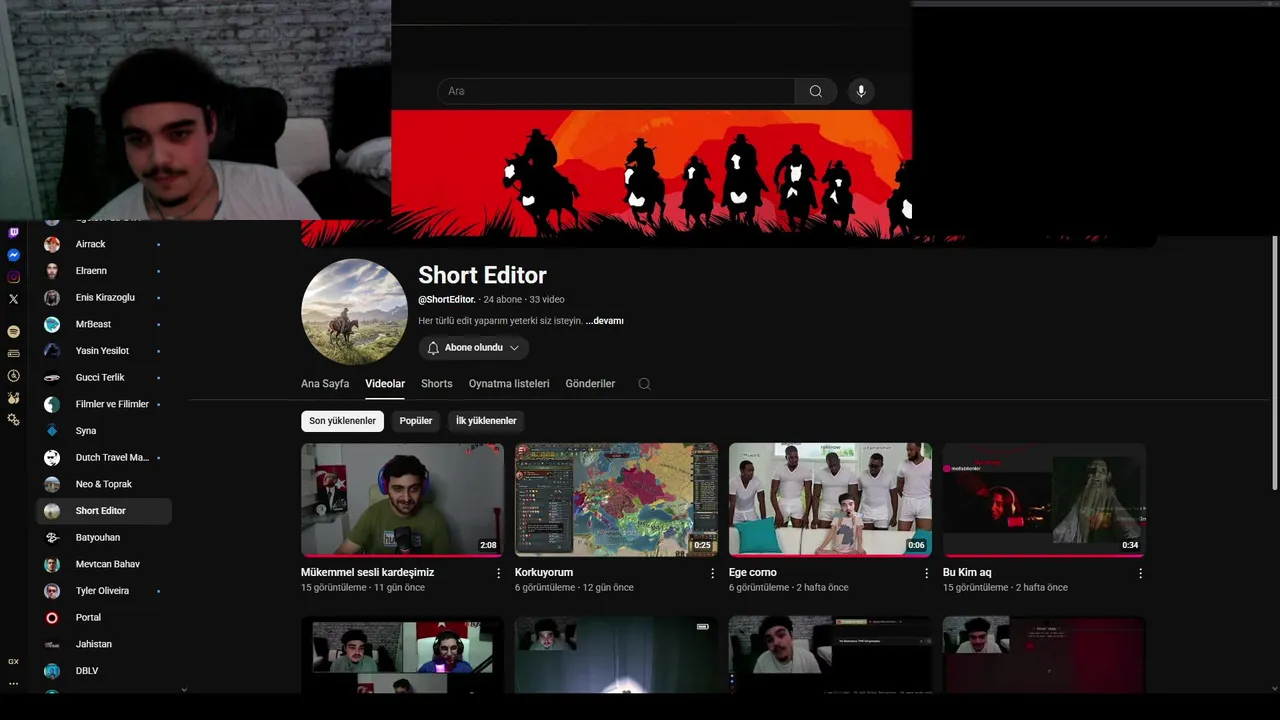Image resolution: width=1280 pixels, height=720 pixels.
Task: Open the Shorts tab
Action: click(437, 384)
